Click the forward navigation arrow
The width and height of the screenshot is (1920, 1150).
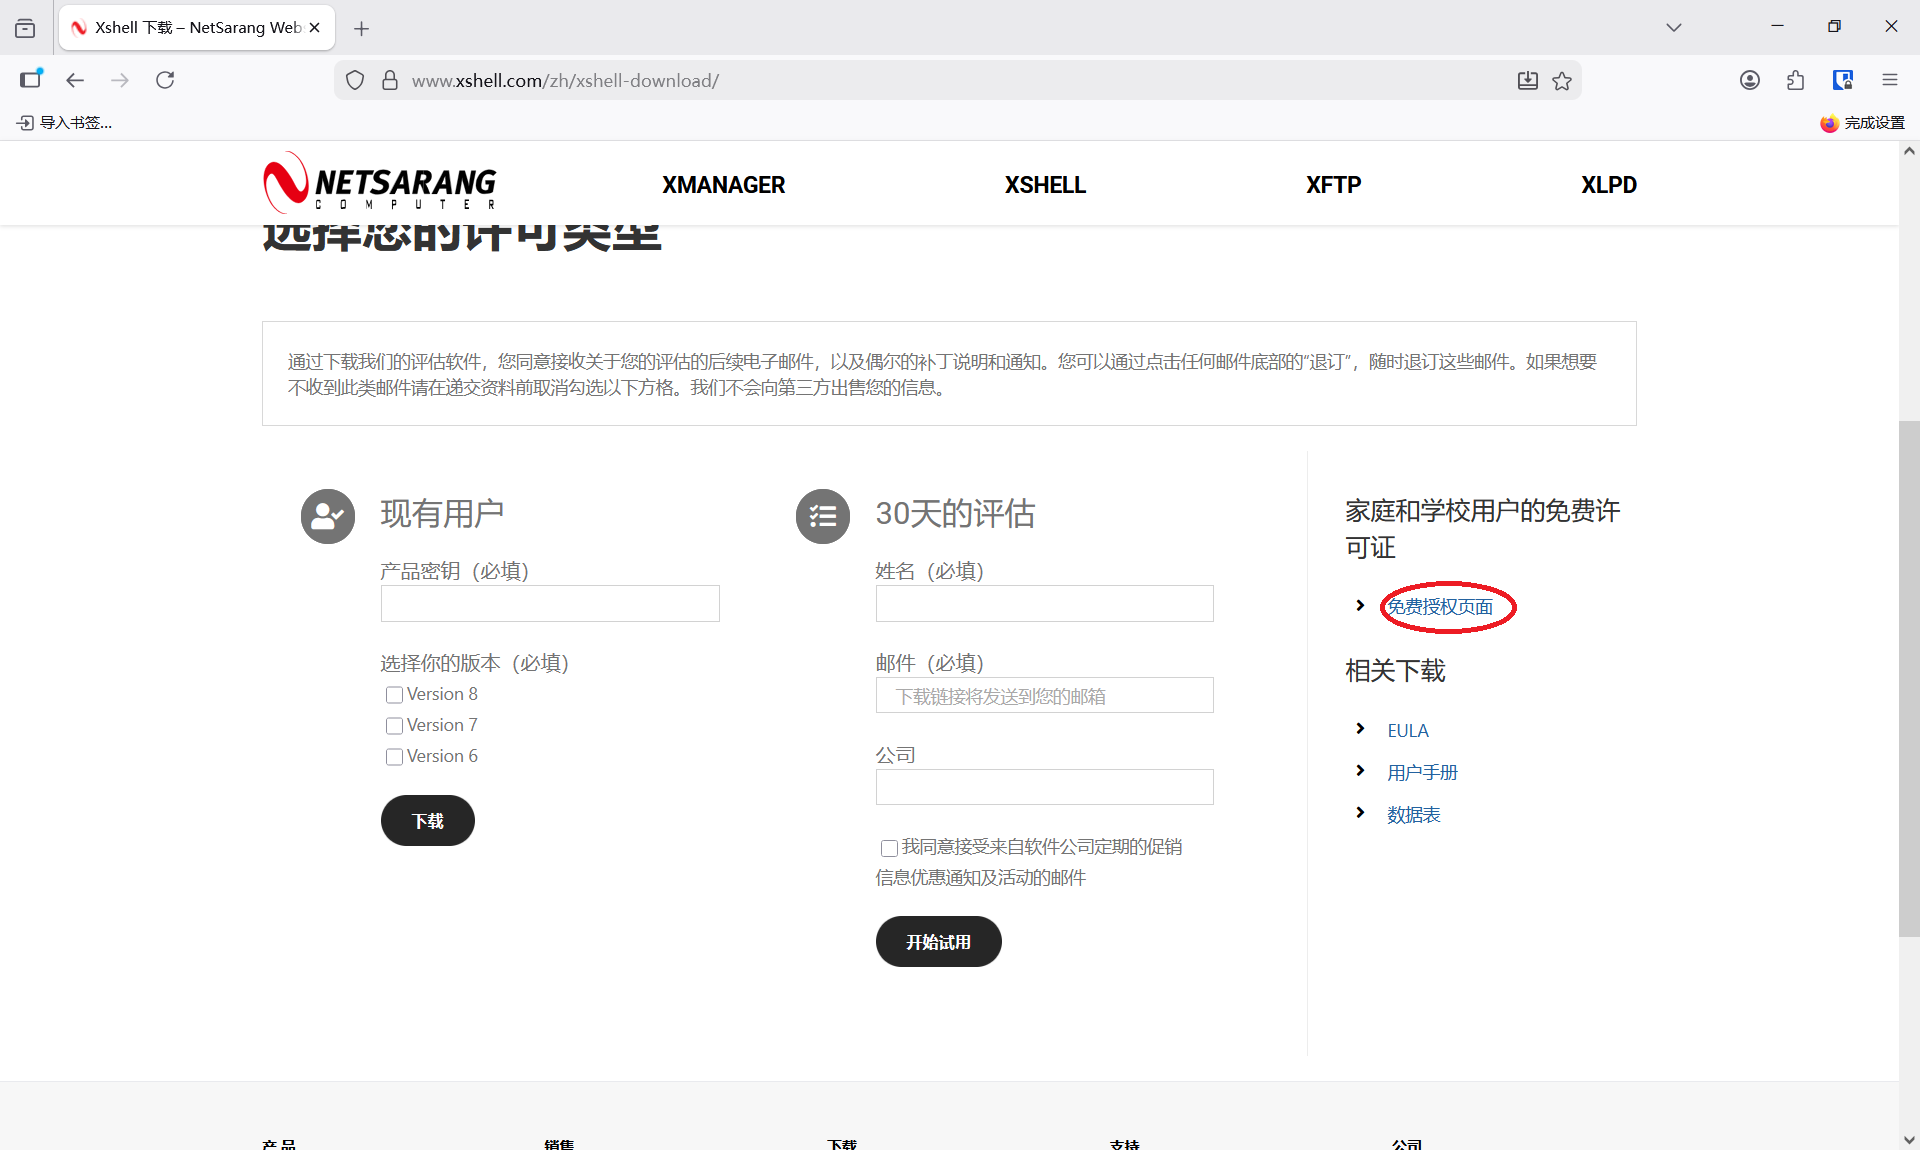(x=120, y=80)
